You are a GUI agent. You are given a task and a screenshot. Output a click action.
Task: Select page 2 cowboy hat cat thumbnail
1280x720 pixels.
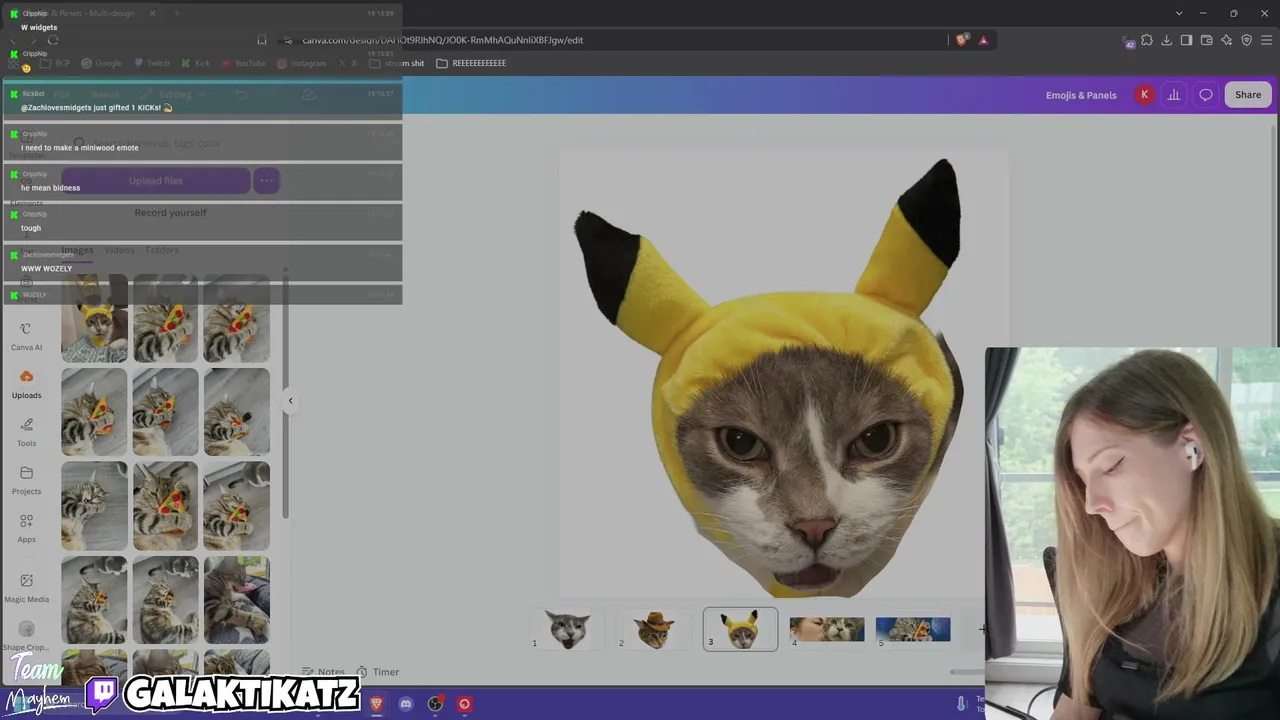(x=654, y=629)
